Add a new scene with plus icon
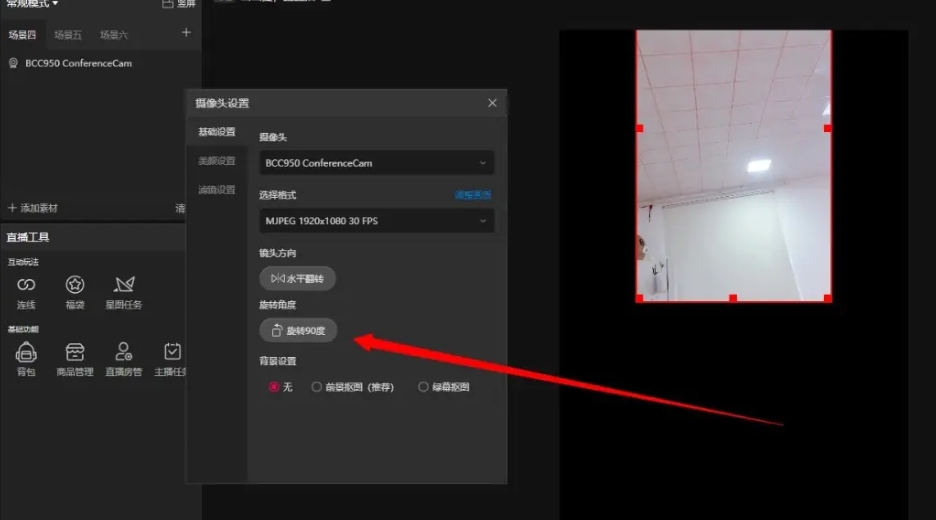936x520 pixels. click(186, 33)
